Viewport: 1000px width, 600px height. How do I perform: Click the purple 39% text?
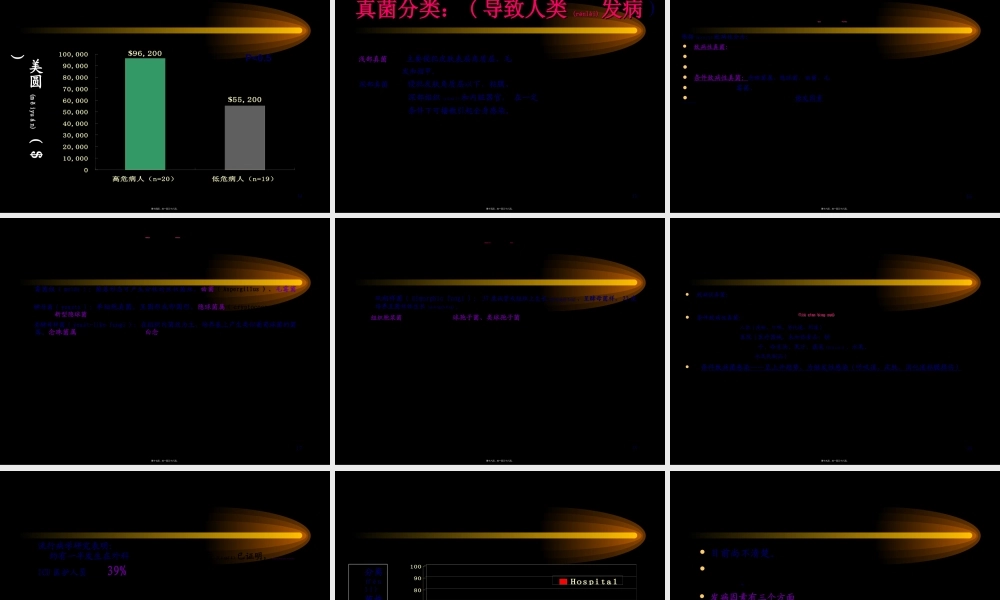(x=117, y=571)
